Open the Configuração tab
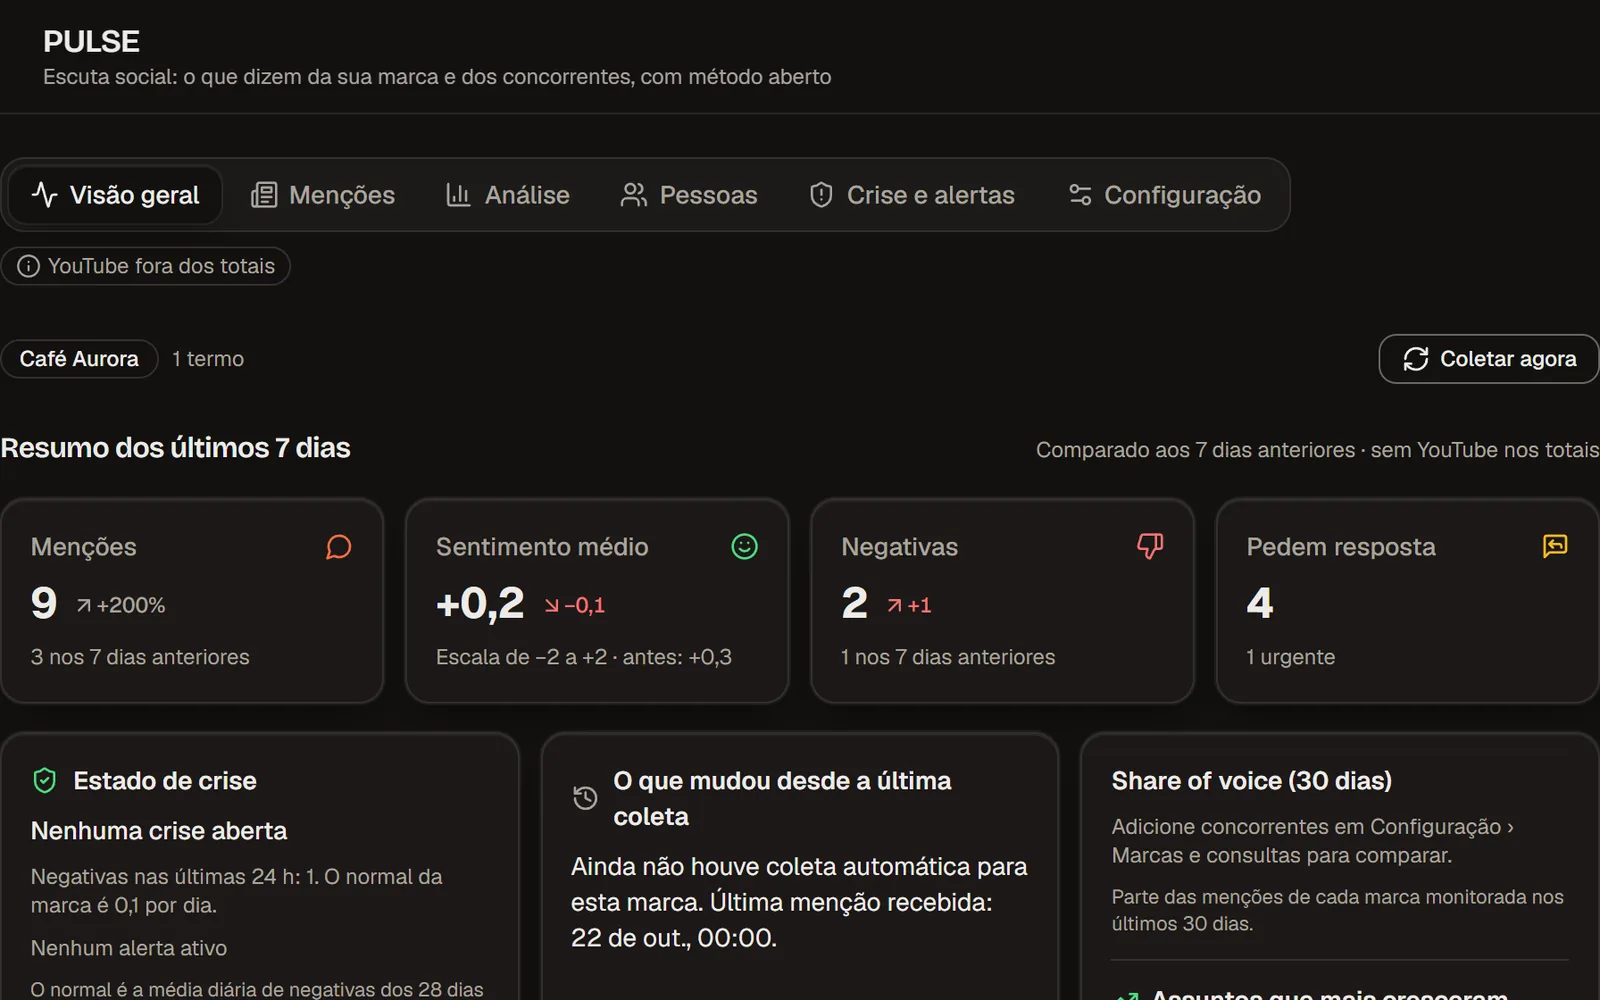The image size is (1600, 1000). [x=1164, y=195]
